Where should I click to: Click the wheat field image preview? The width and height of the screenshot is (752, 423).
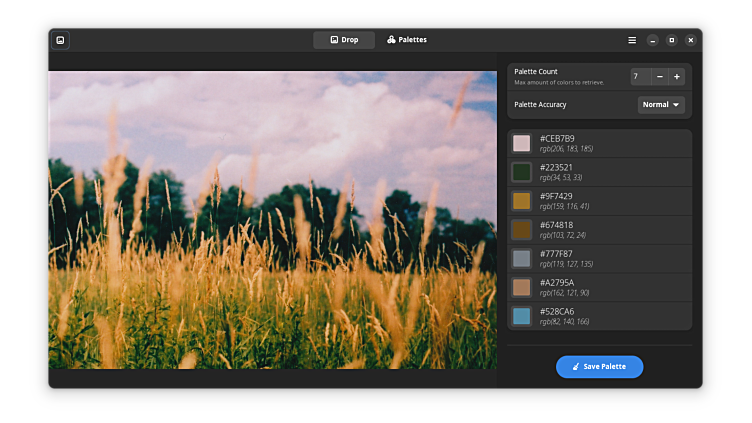pos(272,220)
